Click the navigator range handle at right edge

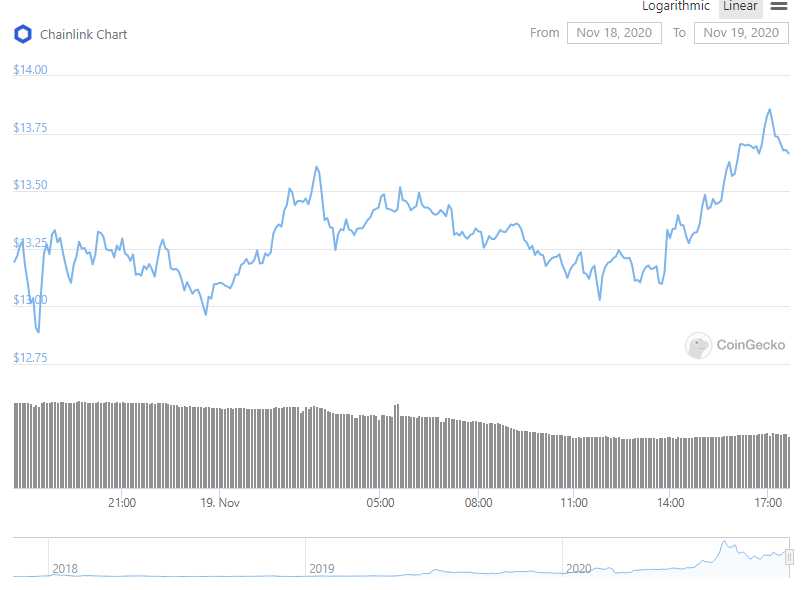point(789,556)
